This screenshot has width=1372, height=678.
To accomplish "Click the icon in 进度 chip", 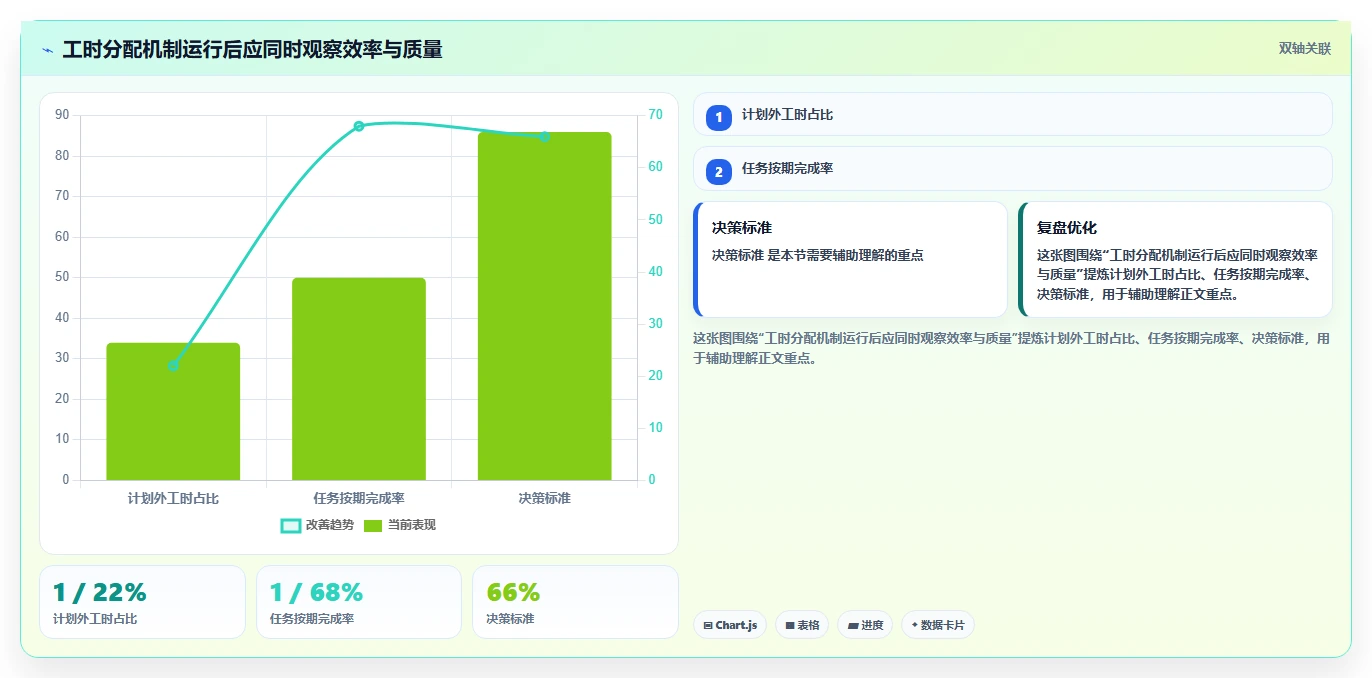I will tap(853, 626).
